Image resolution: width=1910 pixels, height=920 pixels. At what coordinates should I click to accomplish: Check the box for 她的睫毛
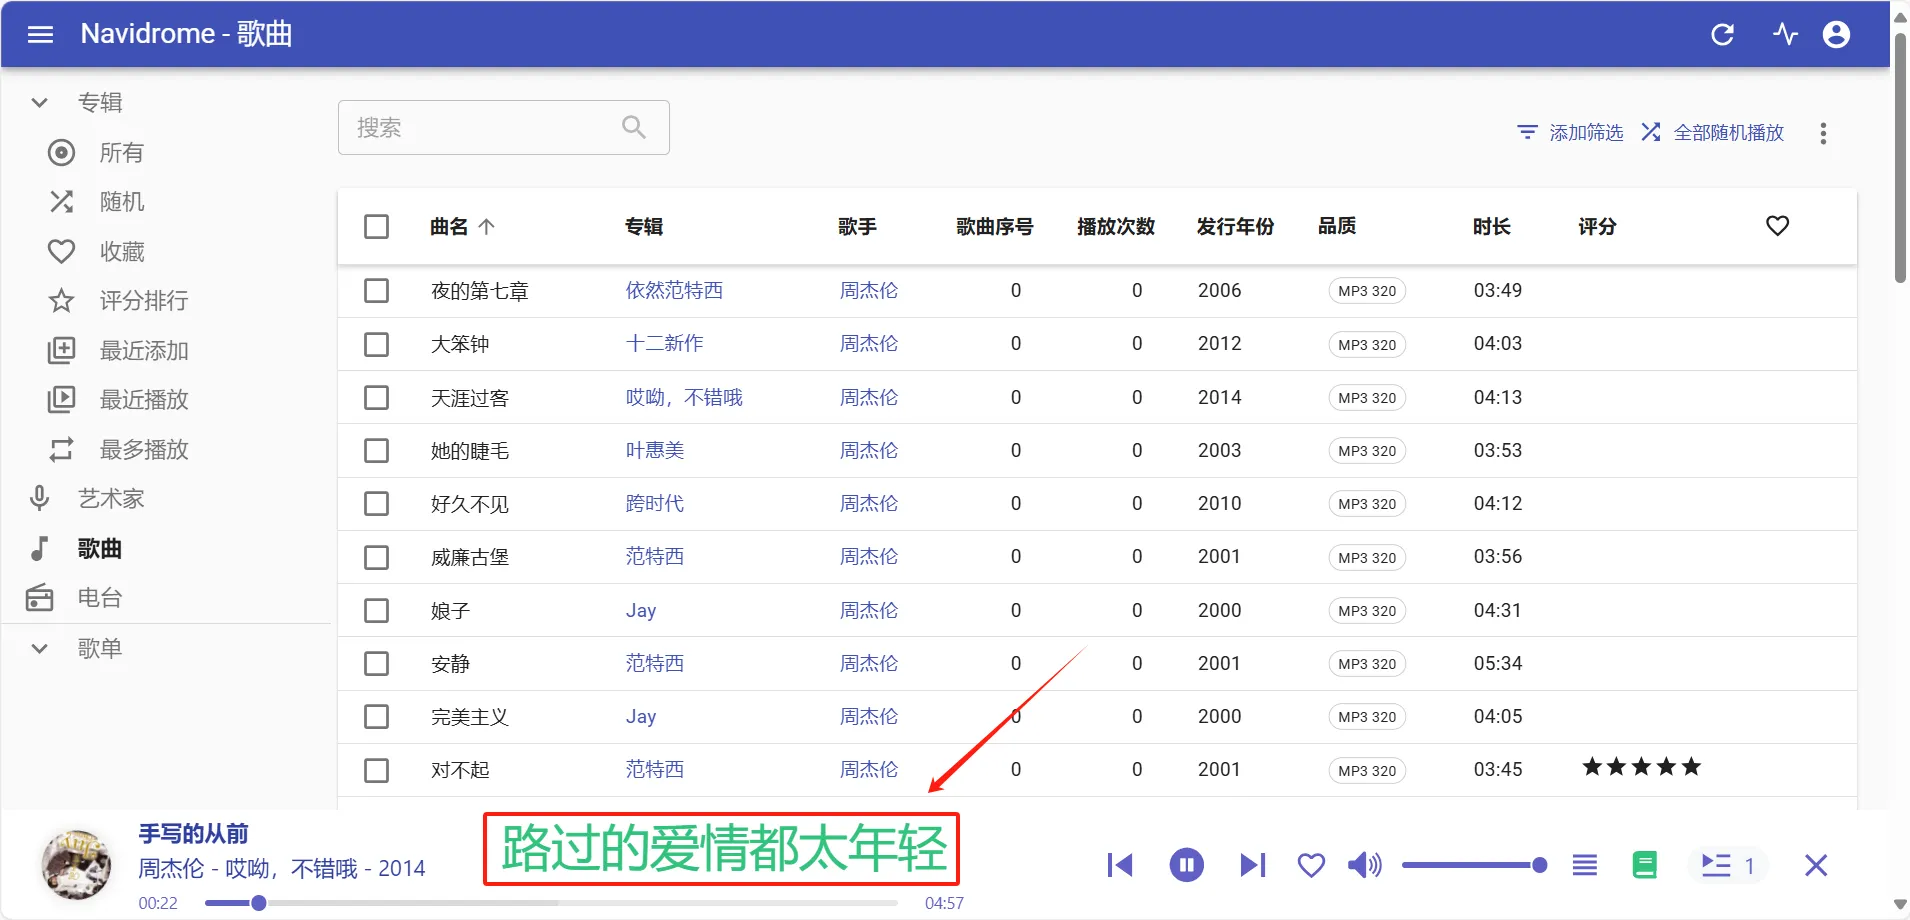376,451
